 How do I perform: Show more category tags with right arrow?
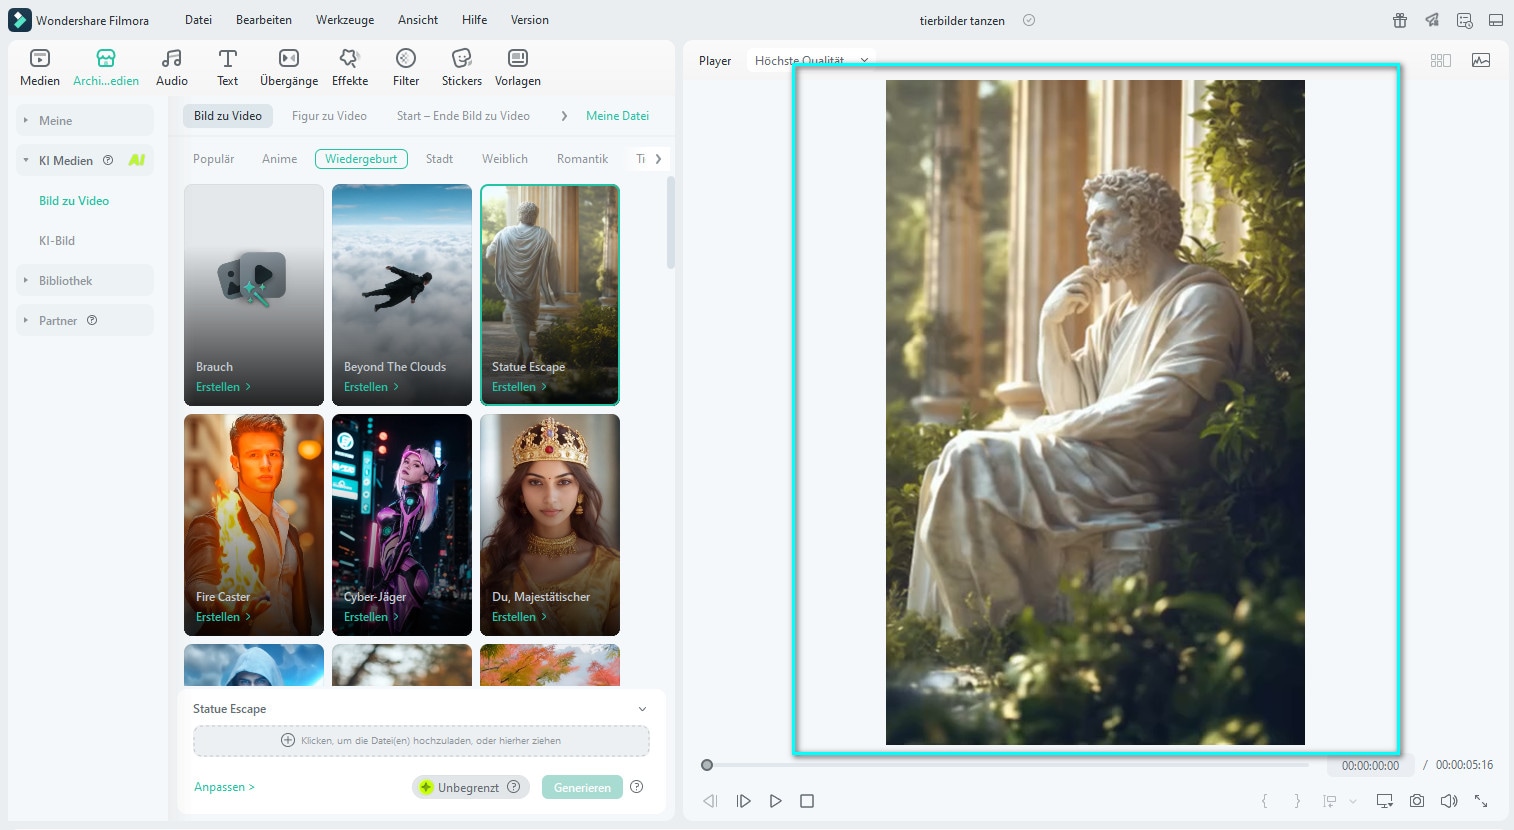click(x=658, y=159)
